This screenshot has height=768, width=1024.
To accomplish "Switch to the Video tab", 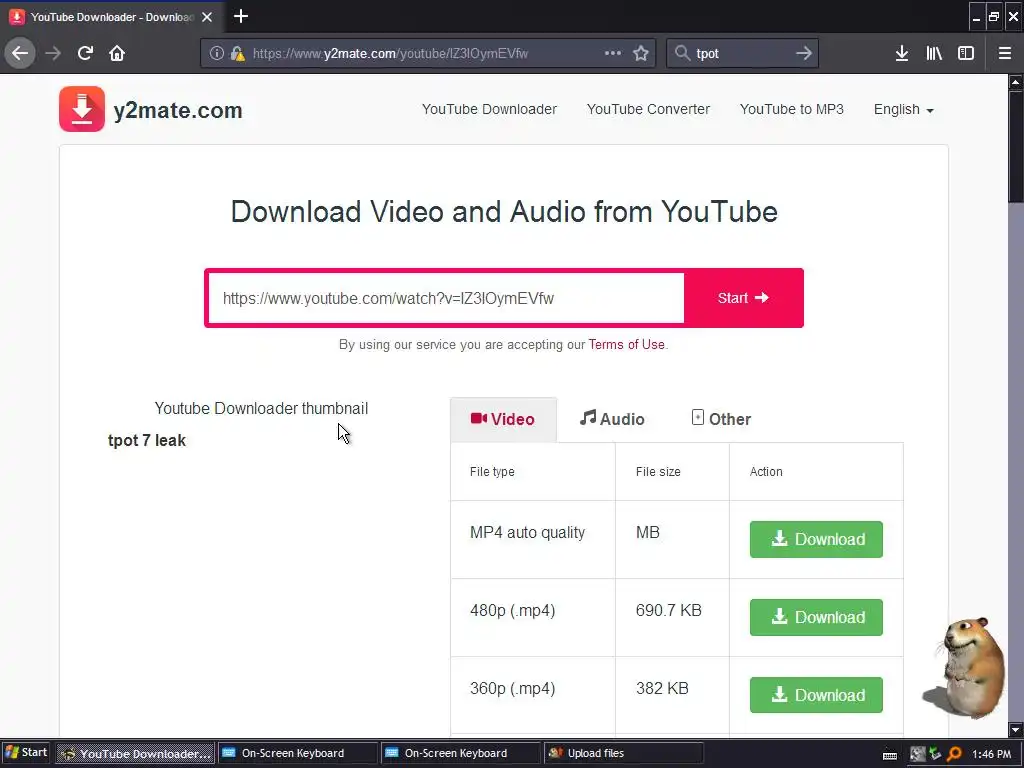I will 503,419.
